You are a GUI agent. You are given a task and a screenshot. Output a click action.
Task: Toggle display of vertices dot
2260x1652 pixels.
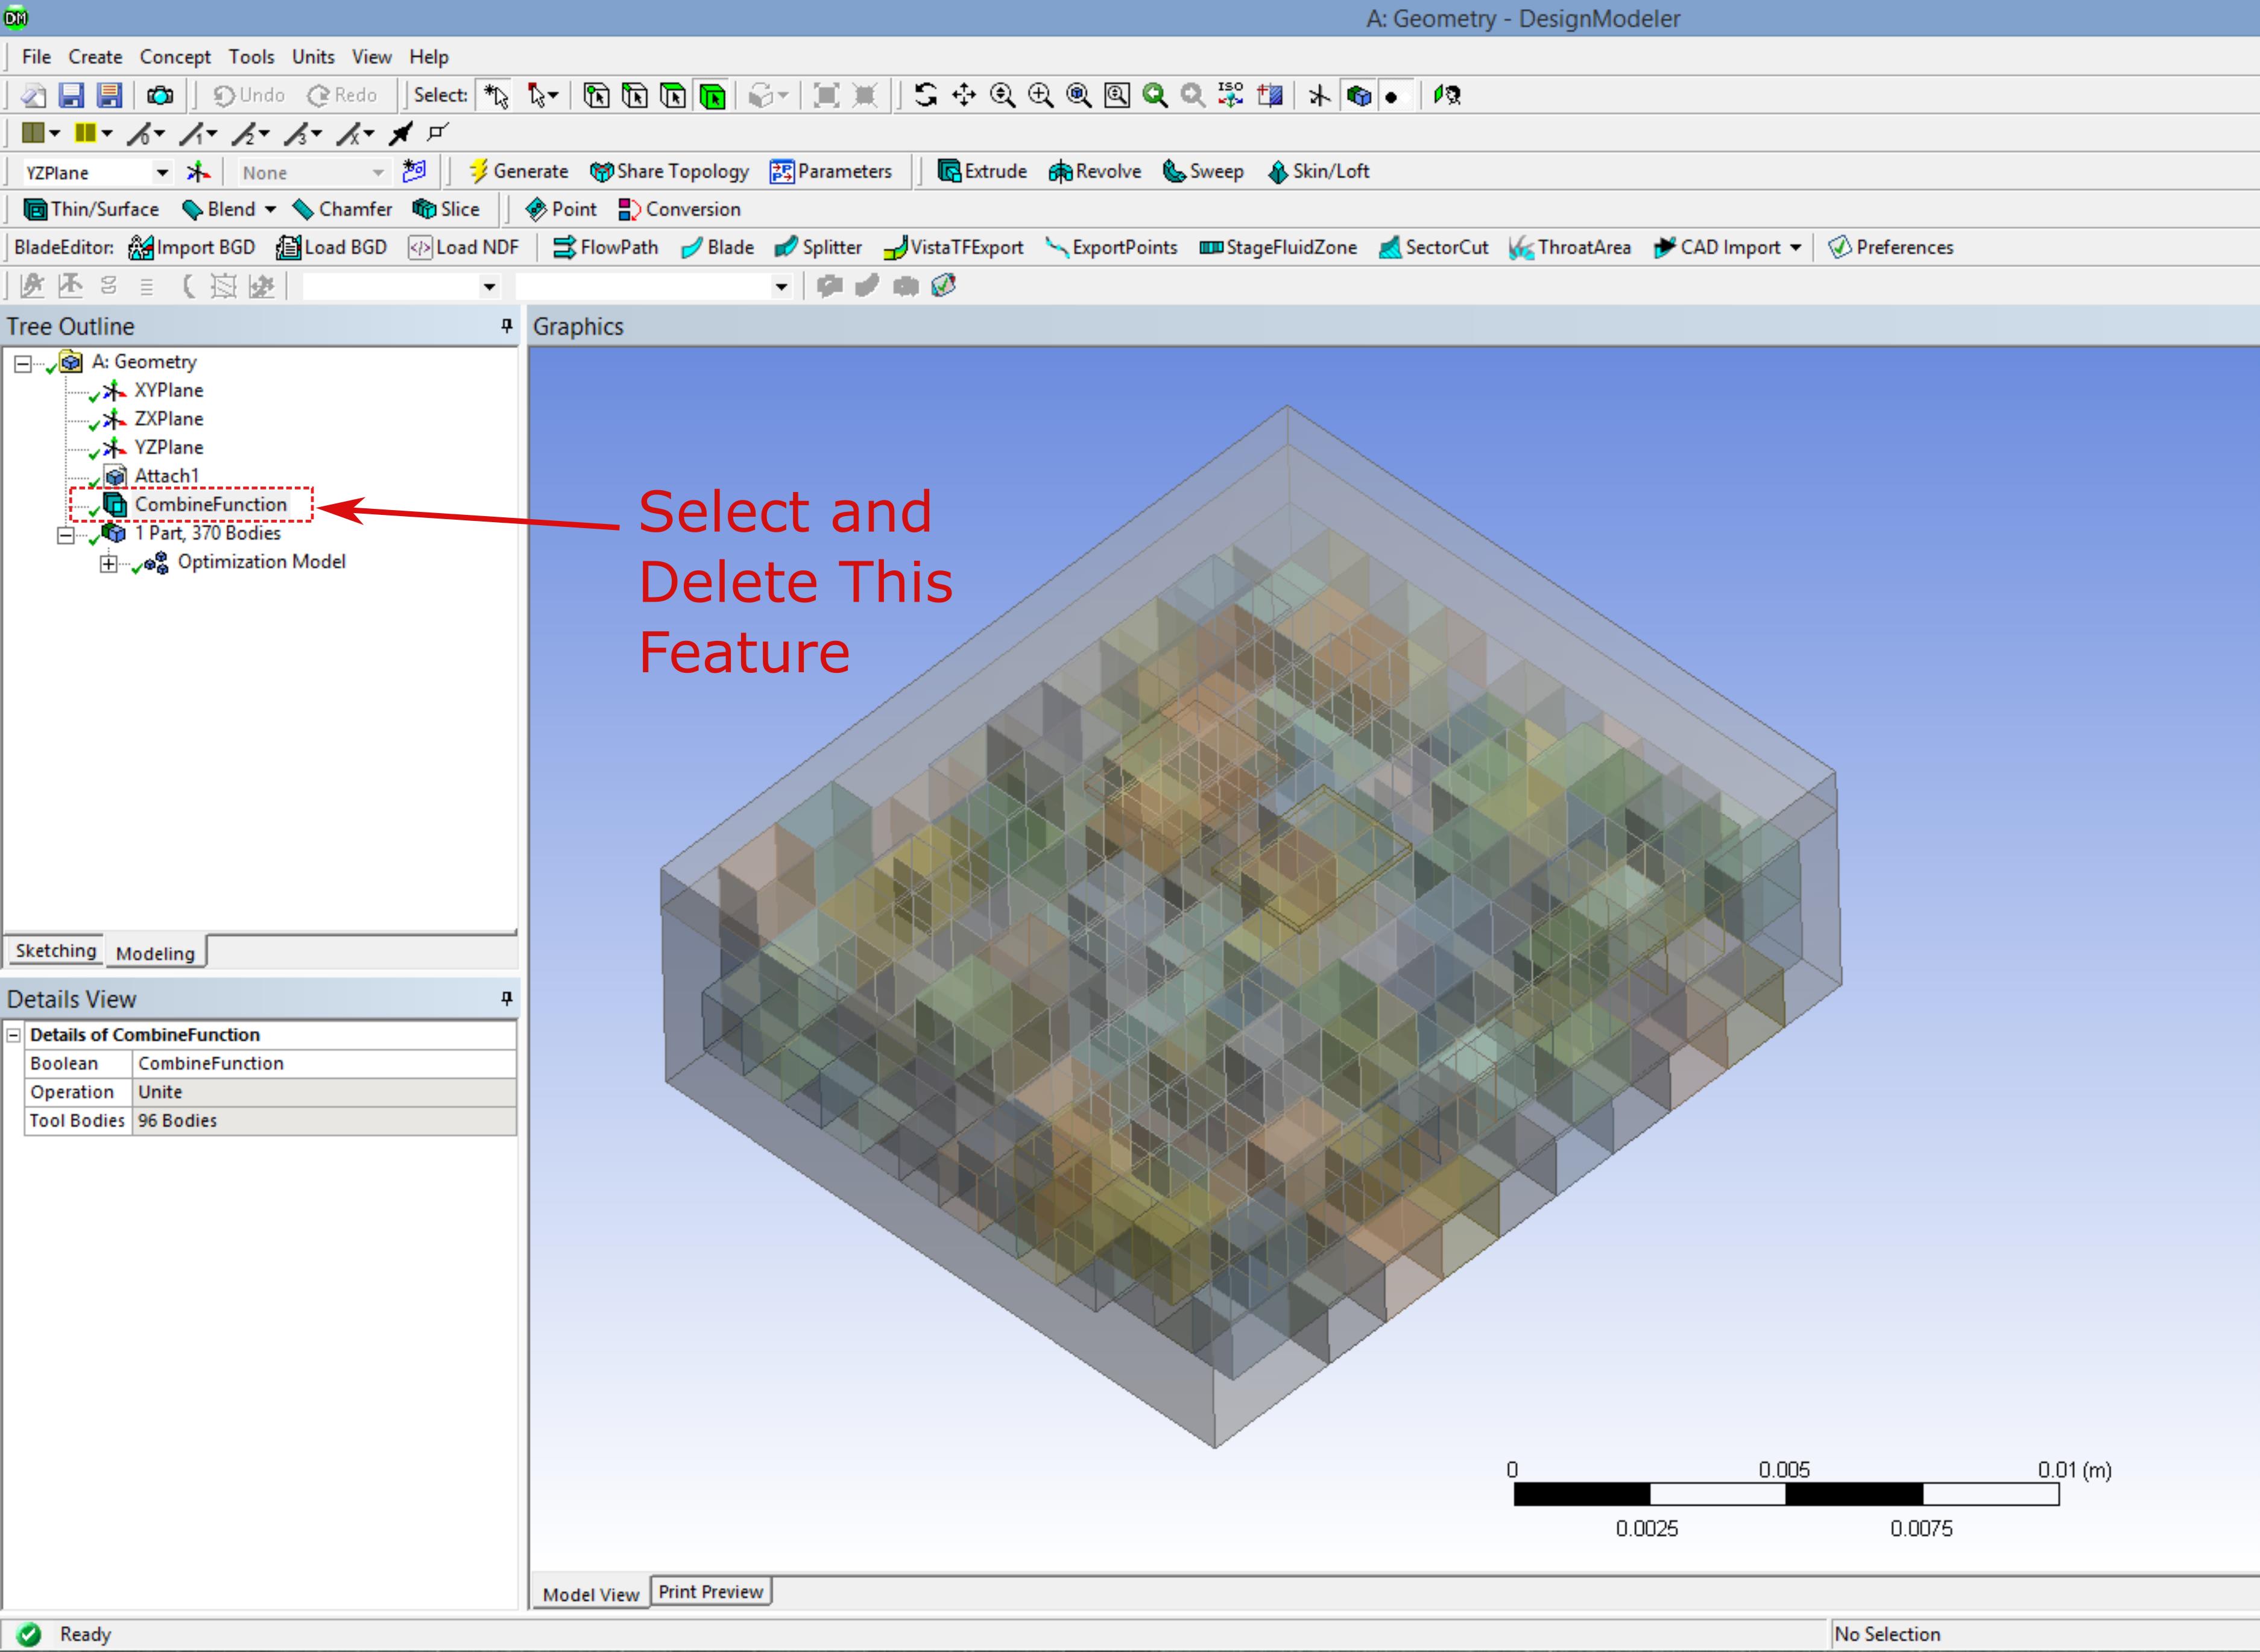1392,96
